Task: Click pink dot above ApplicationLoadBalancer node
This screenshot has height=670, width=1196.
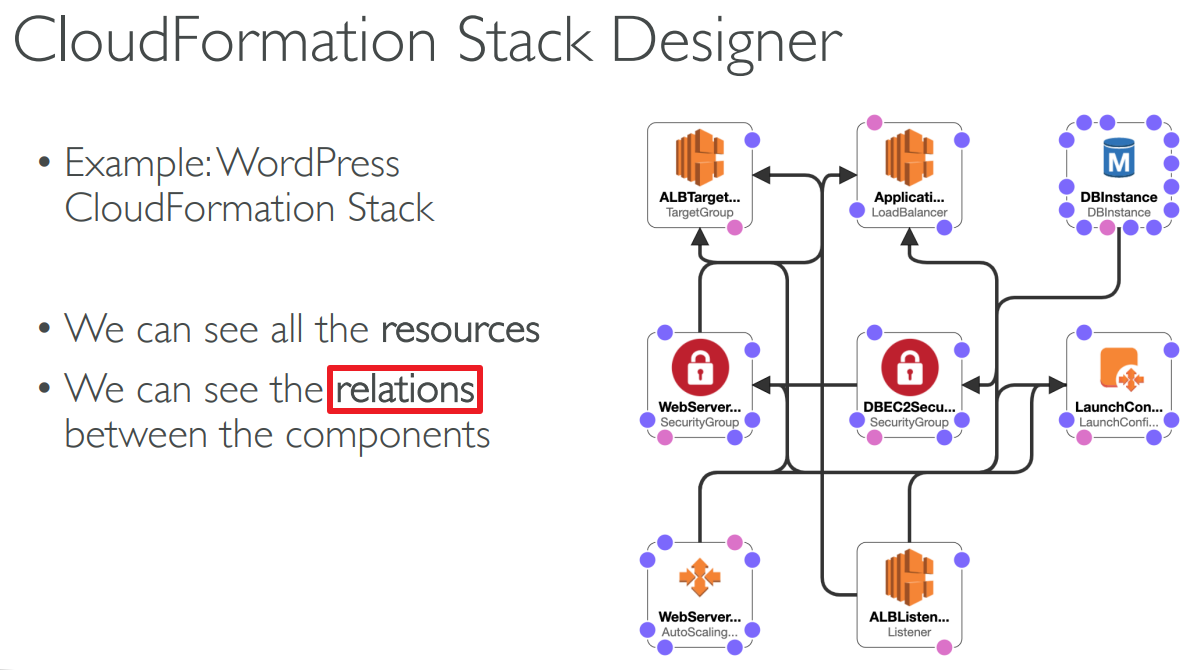Action: pyautogui.click(x=875, y=123)
